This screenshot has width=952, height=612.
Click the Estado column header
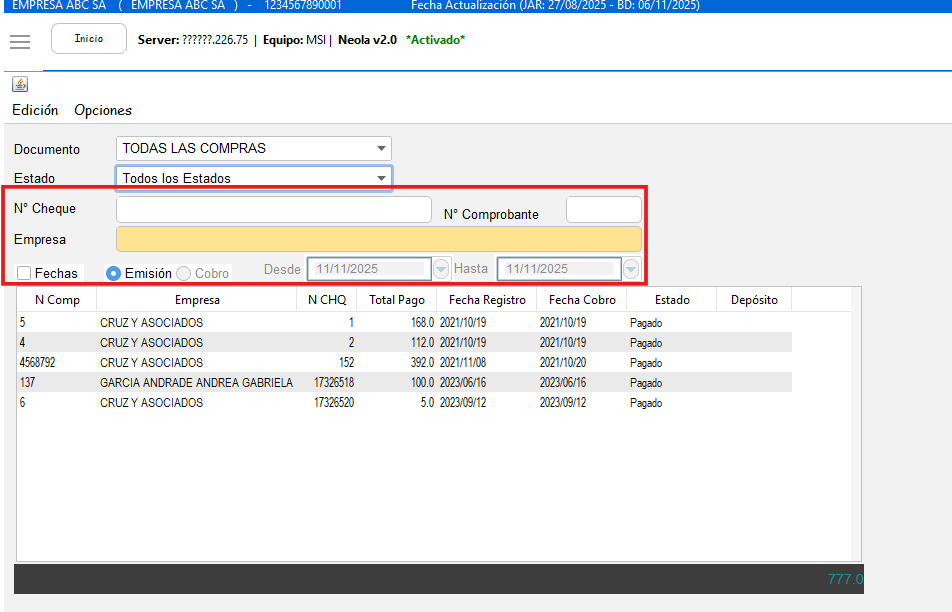(x=671, y=300)
